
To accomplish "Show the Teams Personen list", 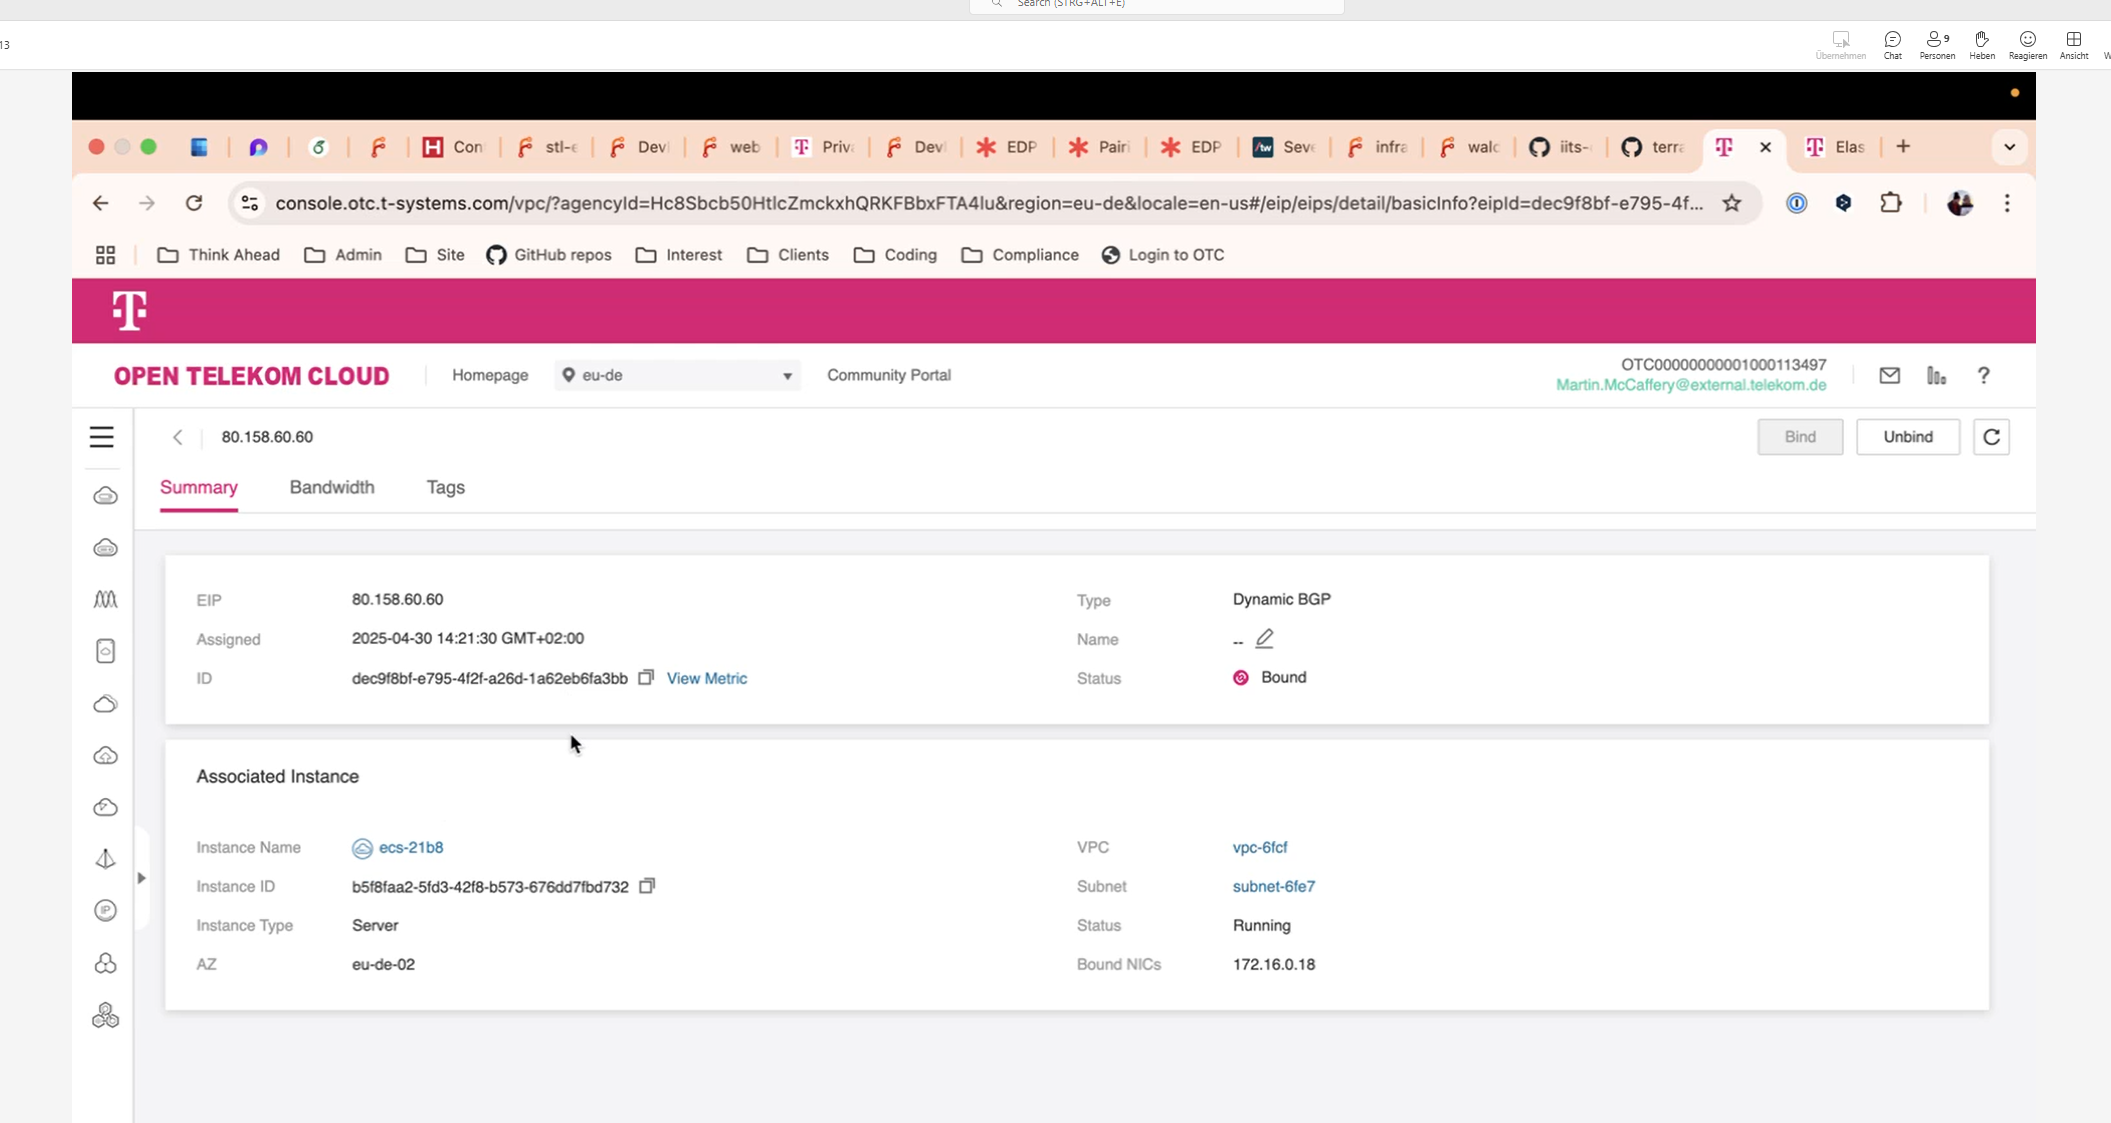I will tap(1937, 45).
